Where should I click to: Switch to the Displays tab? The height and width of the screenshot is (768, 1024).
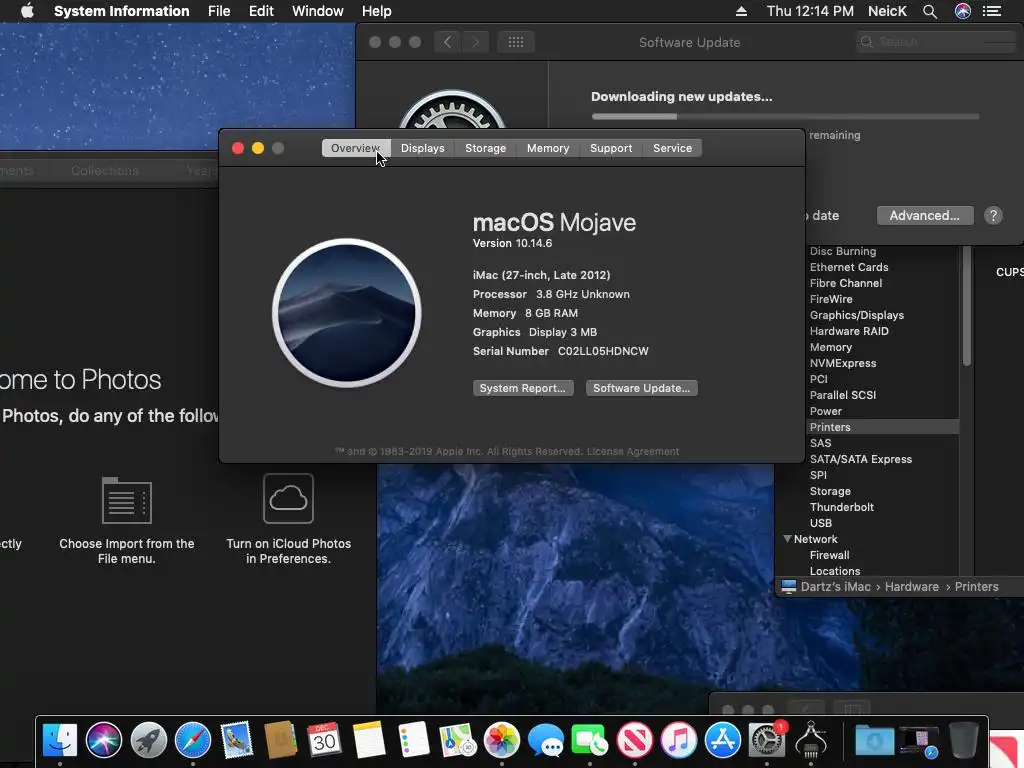click(423, 148)
